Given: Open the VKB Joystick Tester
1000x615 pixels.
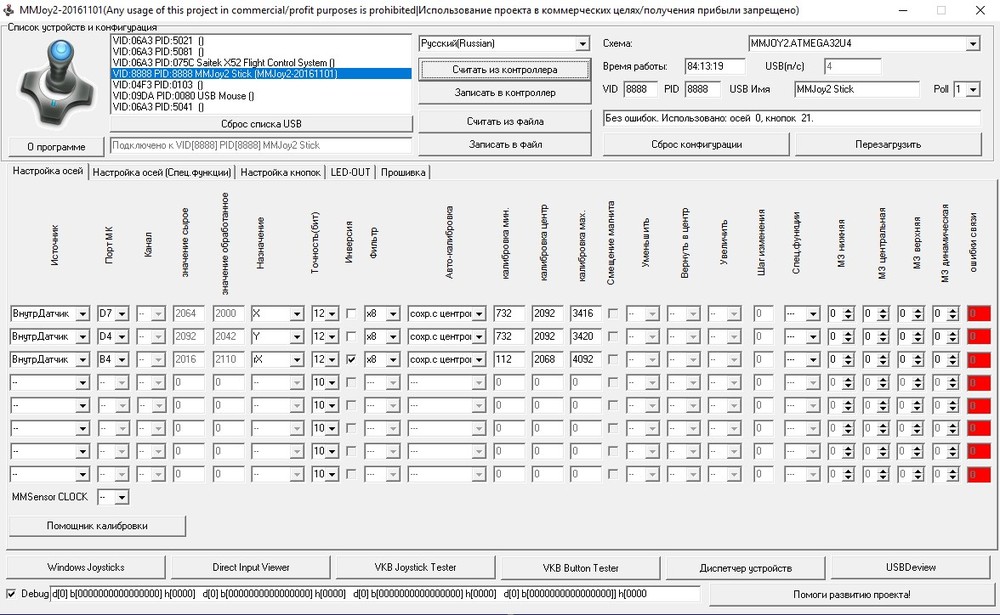Looking at the screenshot, I should coord(414,566).
